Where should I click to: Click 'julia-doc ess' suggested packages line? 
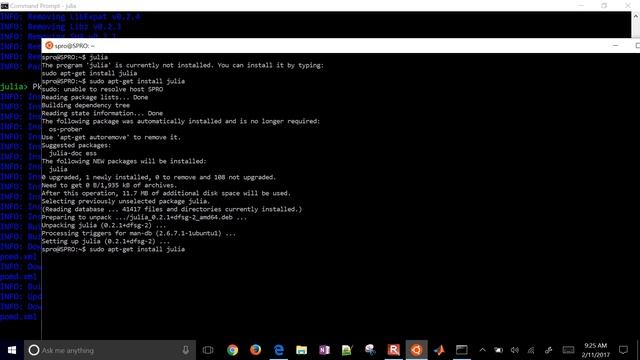tap(73, 153)
